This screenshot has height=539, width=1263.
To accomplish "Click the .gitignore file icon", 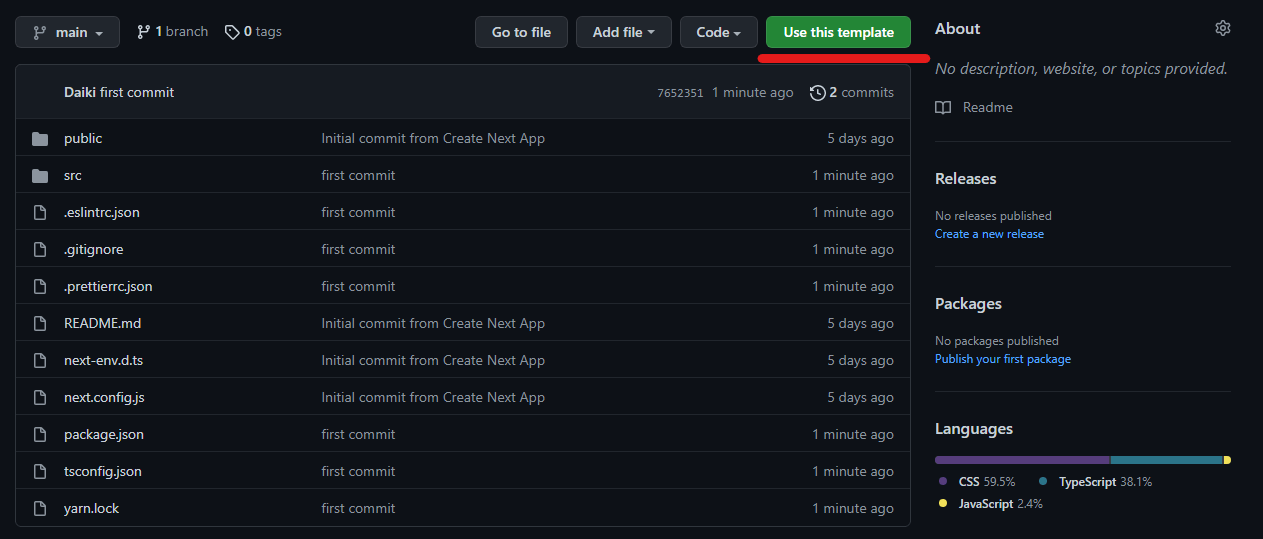I will [40, 249].
